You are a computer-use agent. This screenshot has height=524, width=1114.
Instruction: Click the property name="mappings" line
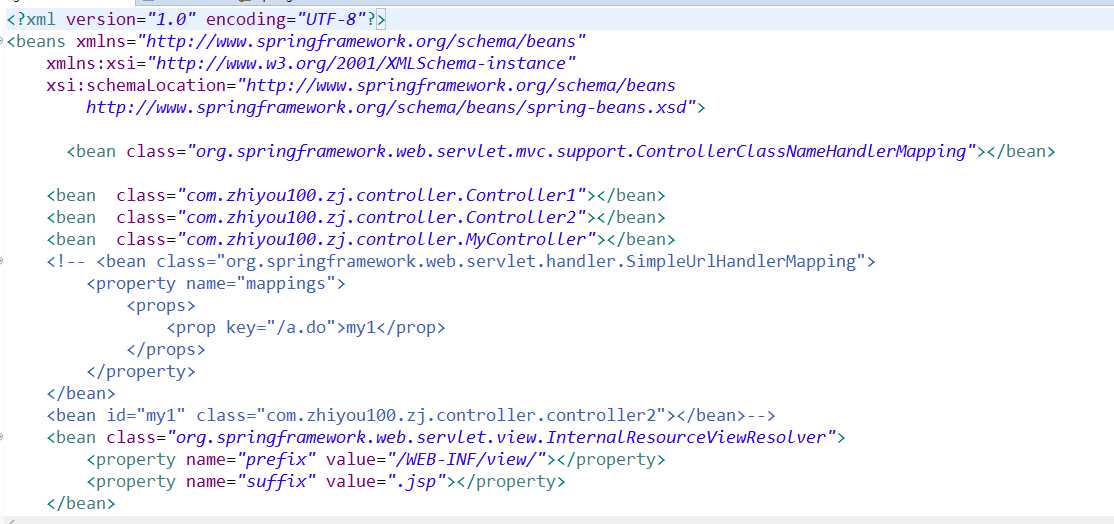click(x=216, y=283)
